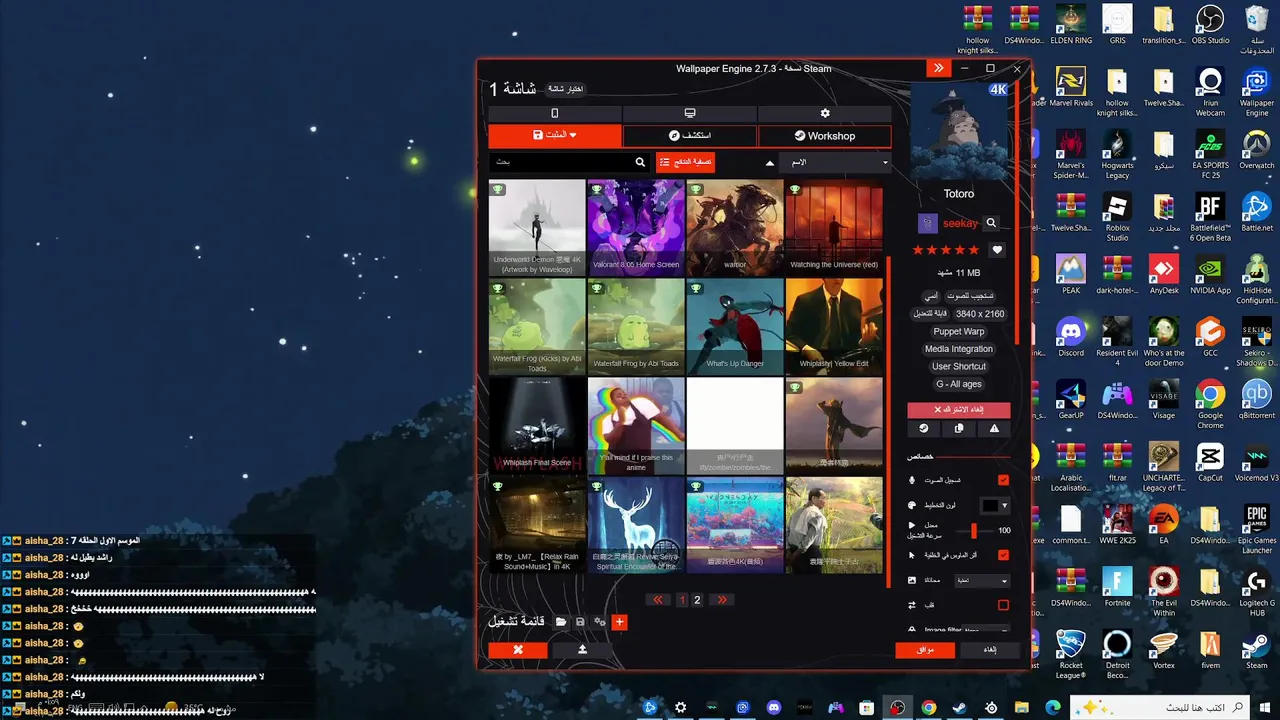Viewport: 1280px width, 720px height.
Task: Select Underworld Demon wallpaper thumbnail
Action: [x=537, y=228]
